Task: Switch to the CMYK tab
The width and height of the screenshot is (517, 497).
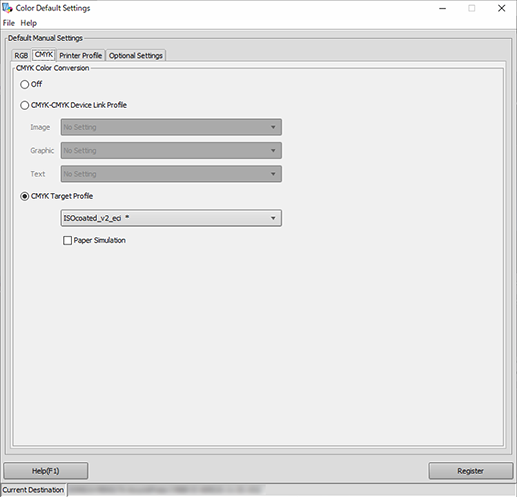Action: pyautogui.click(x=44, y=55)
